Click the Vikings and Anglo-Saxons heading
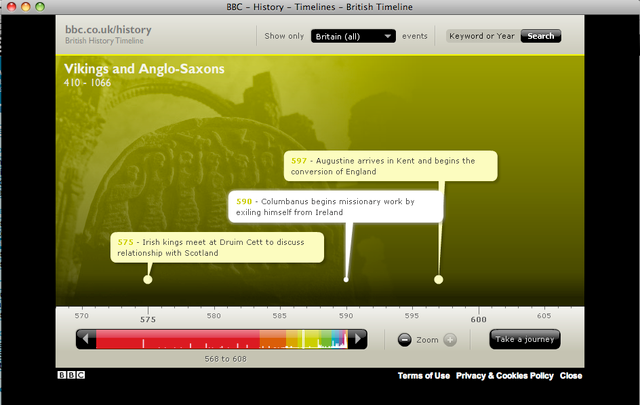Screen dimensions: 640x405 coord(144,69)
